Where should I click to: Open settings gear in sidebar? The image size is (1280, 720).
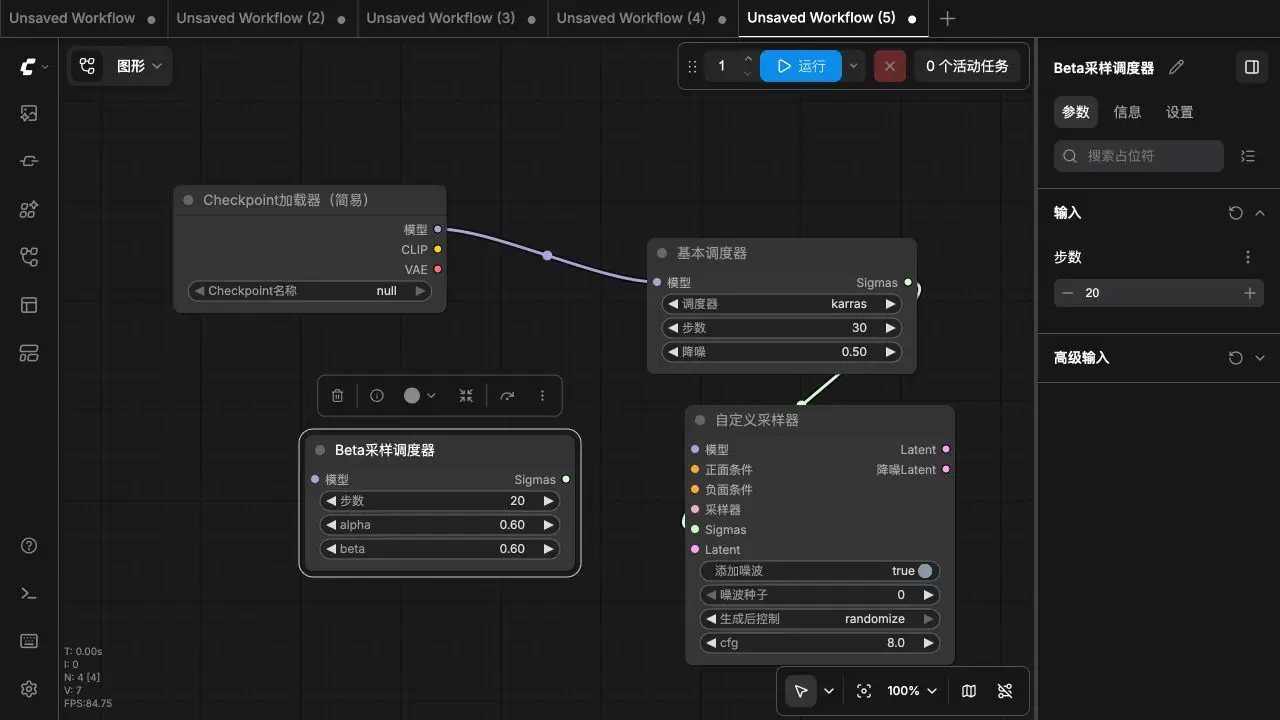[x=29, y=689]
